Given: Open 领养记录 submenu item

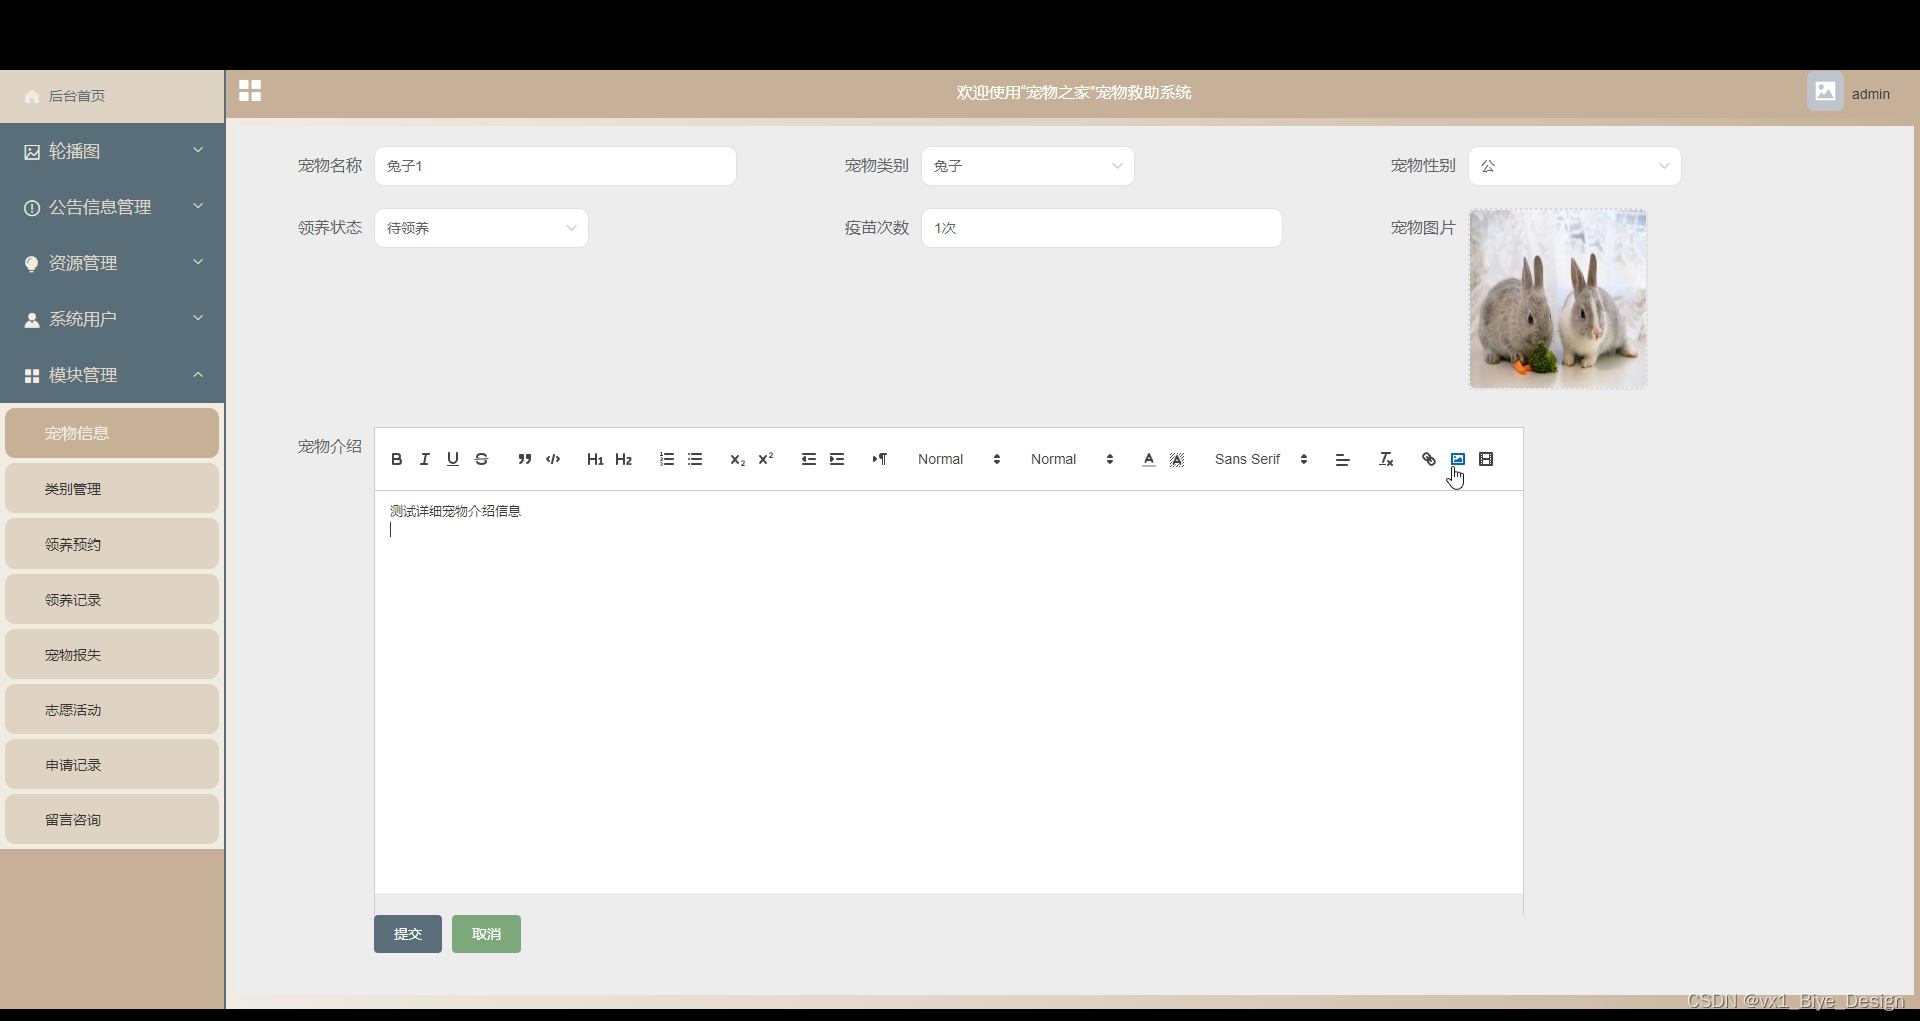Looking at the screenshot, I should pos(112,600).
